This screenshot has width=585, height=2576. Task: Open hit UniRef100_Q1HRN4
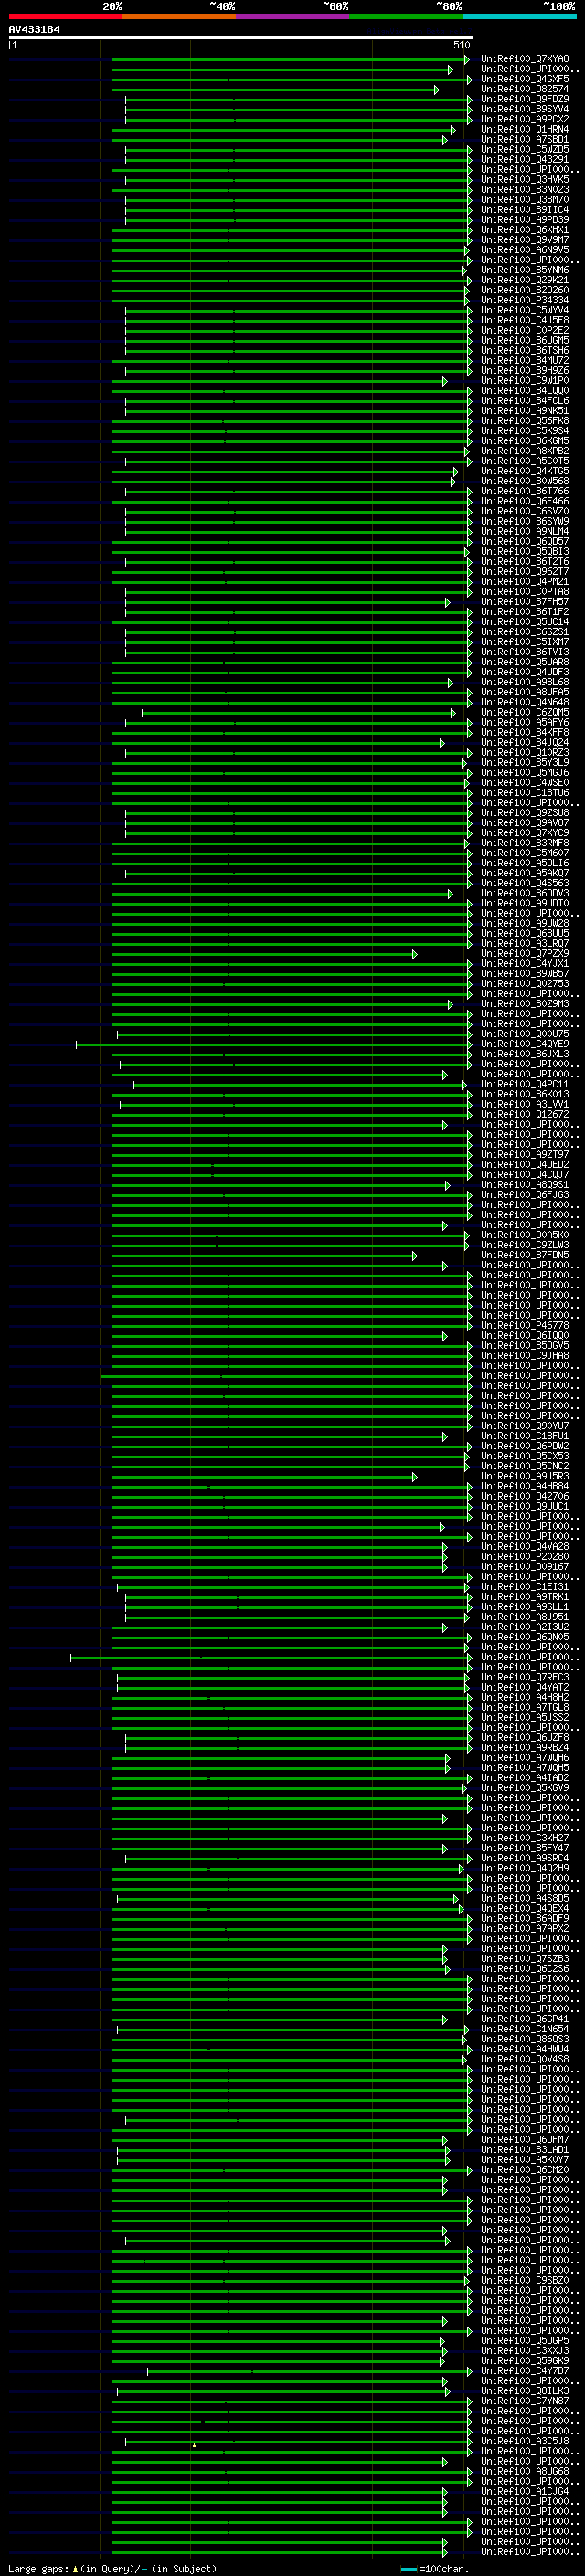tap(525, 129)
